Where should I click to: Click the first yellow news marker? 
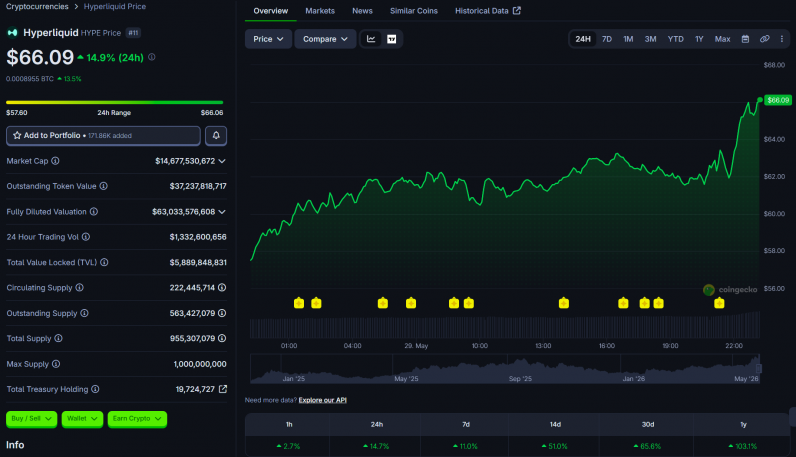[299, 303]
